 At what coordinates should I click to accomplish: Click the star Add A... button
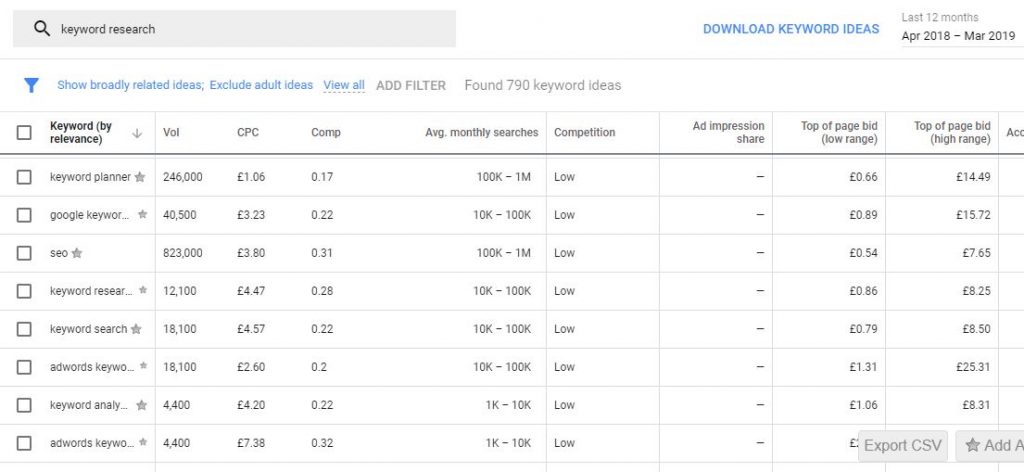click(991, 446)
